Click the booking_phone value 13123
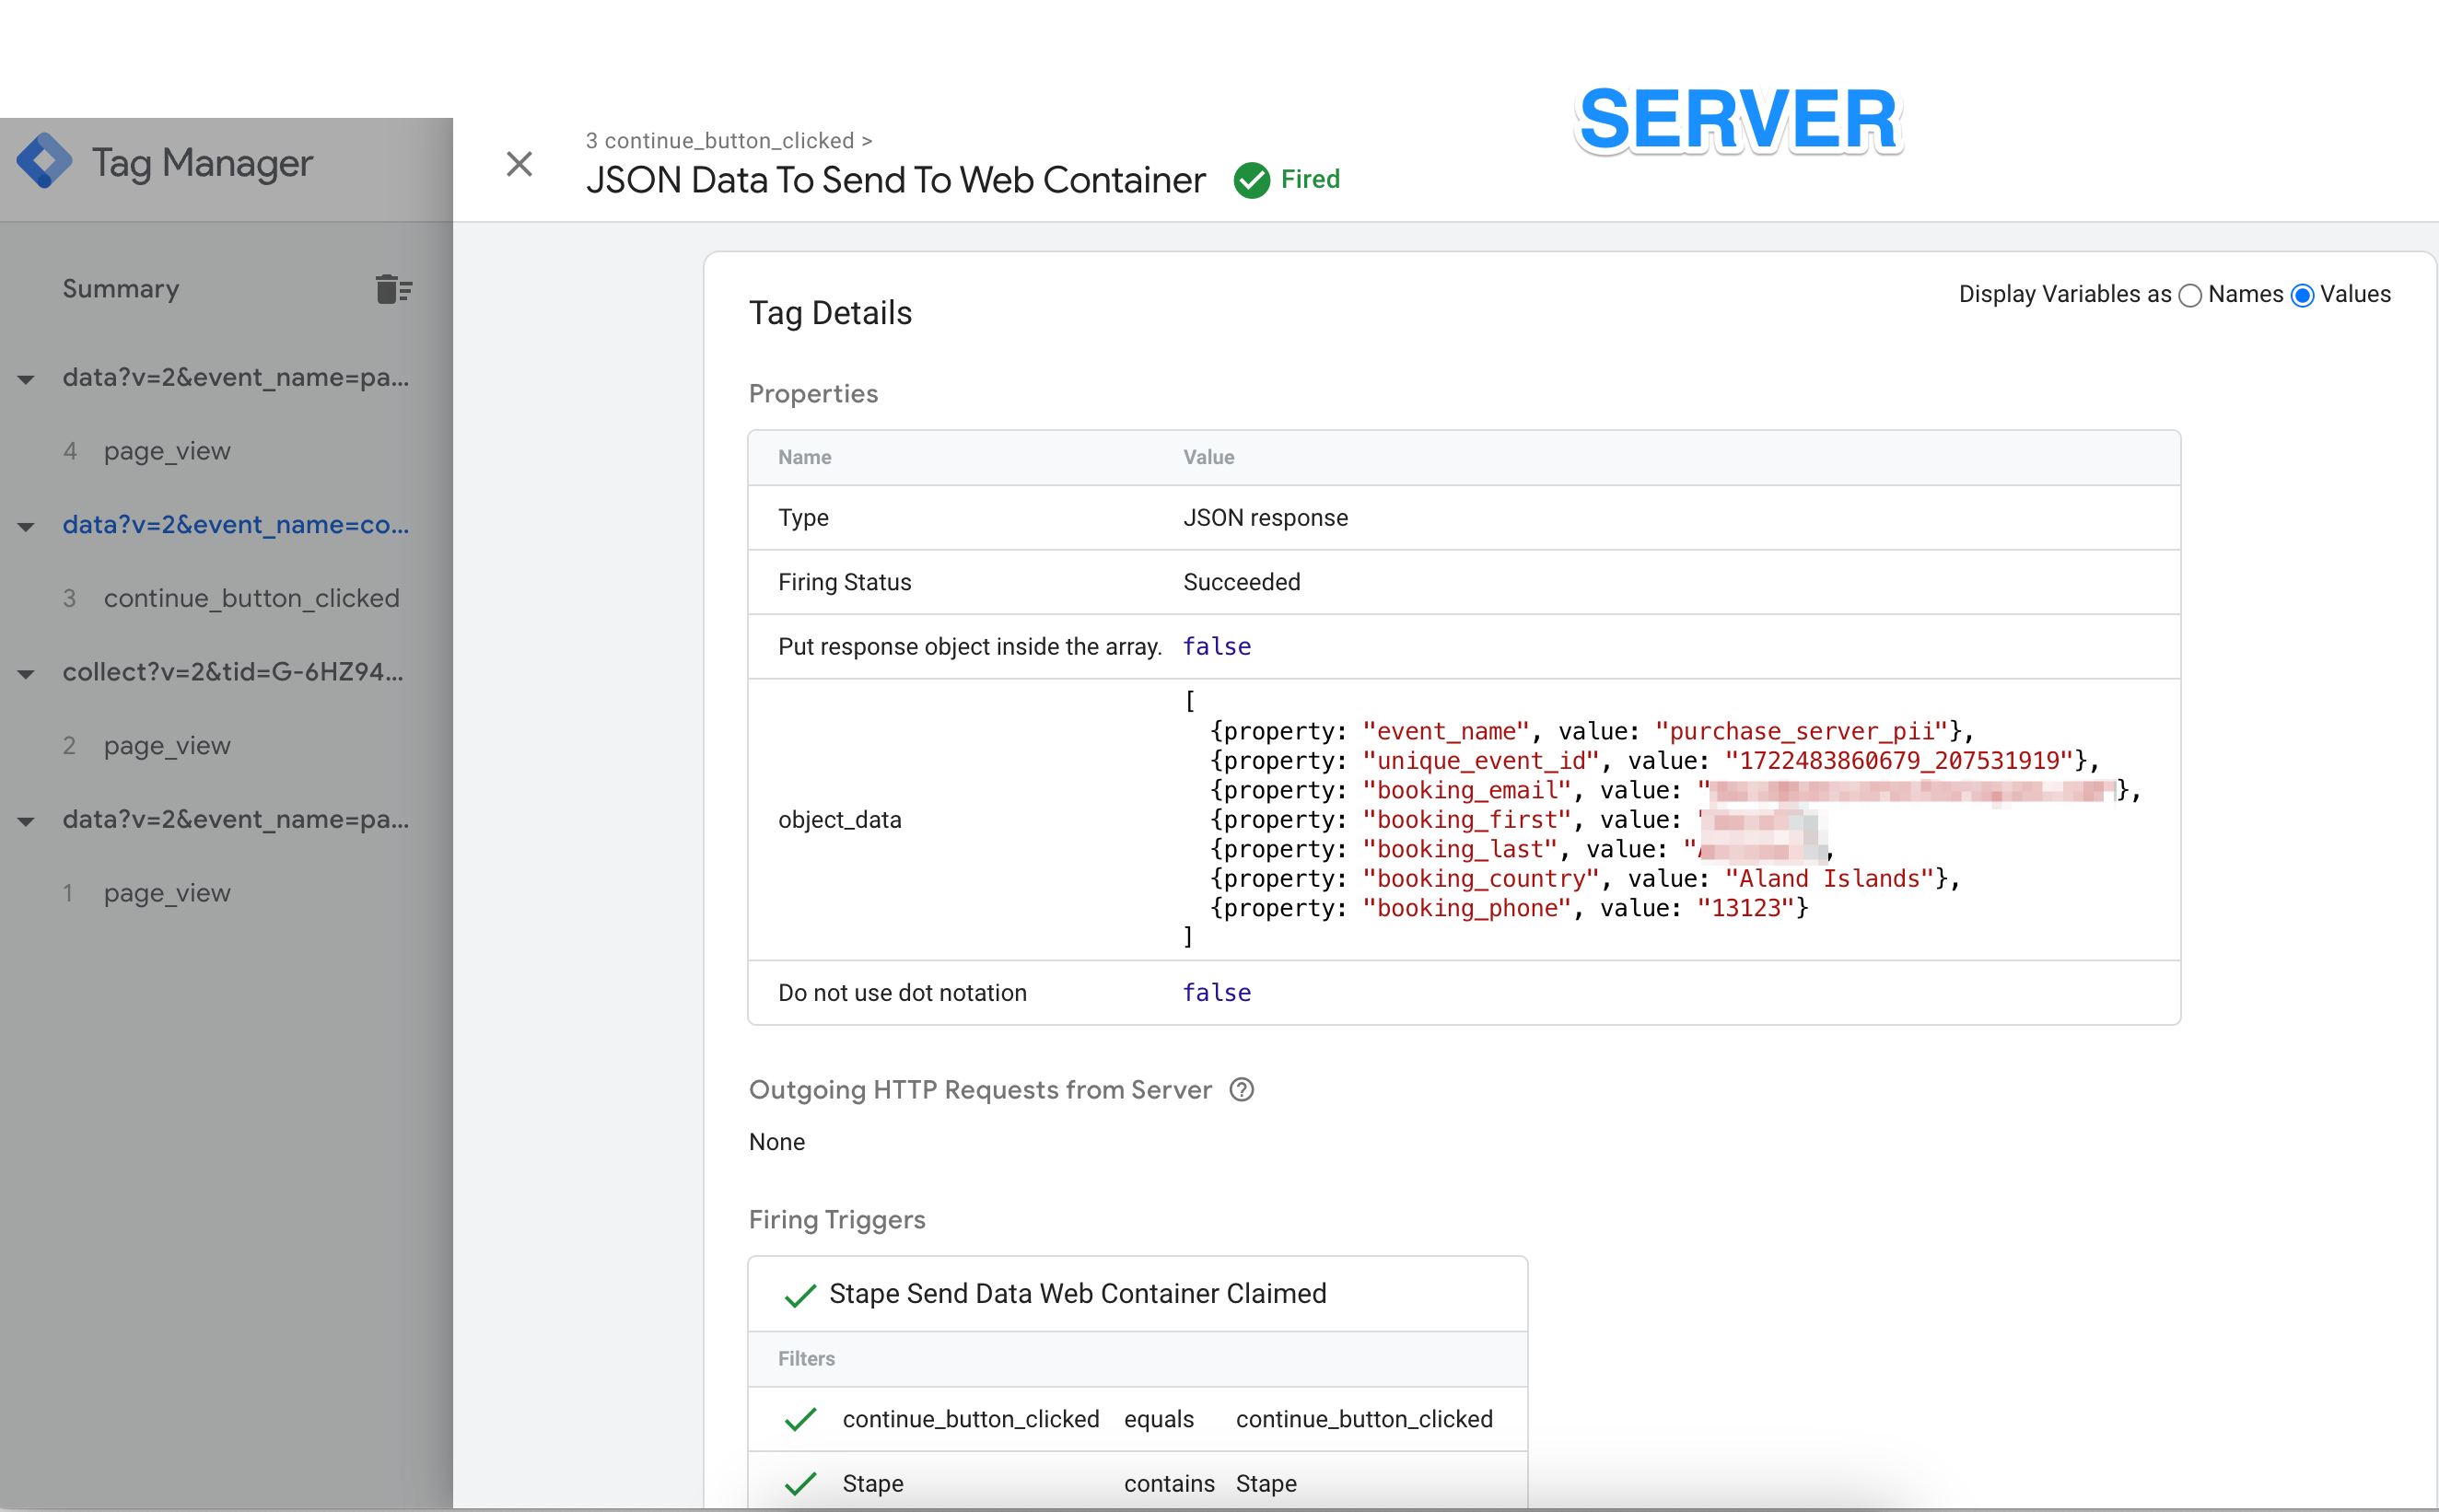This screenshot has width=2439, height=1512. pyautogui.click(x=1746, y=908)
